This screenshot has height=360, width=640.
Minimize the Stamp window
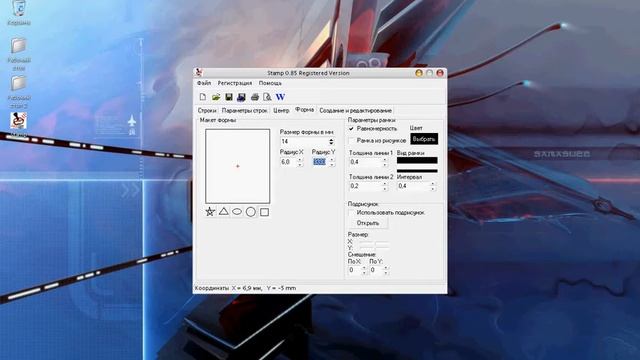click(x=419, y=73)
